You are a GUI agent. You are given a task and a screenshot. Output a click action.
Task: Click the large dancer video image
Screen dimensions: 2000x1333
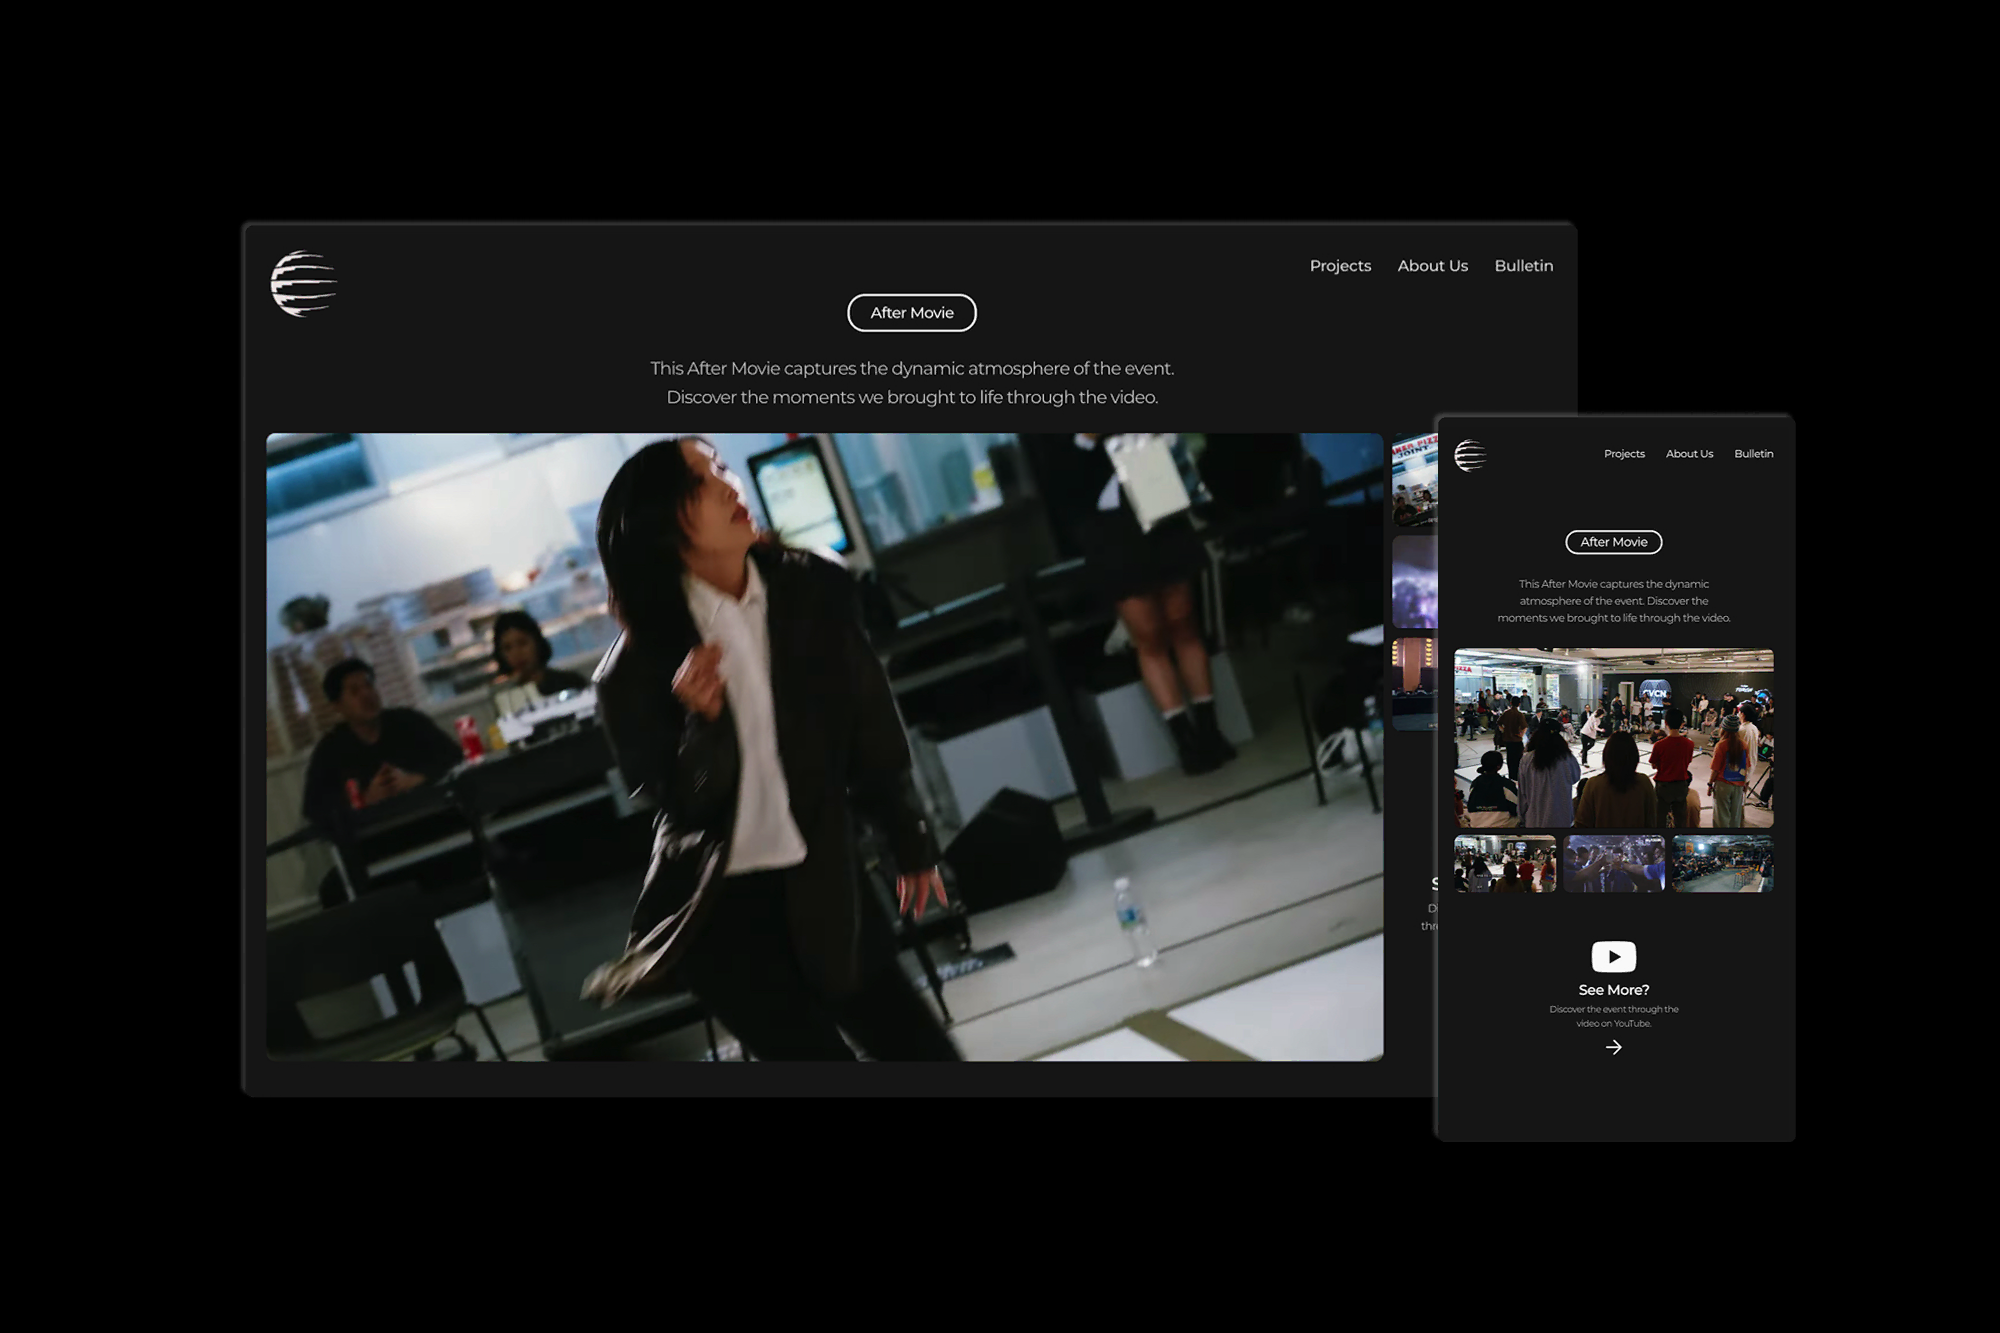pyautogui.click(x=824, y=746)
